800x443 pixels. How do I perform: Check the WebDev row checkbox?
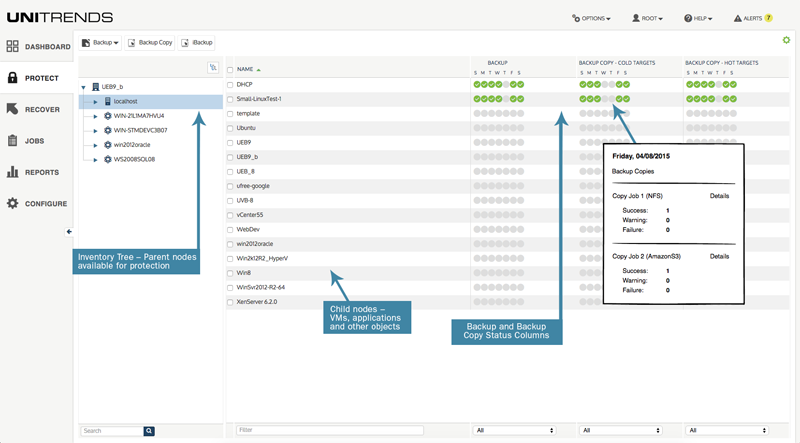click(x=230, y=230)
